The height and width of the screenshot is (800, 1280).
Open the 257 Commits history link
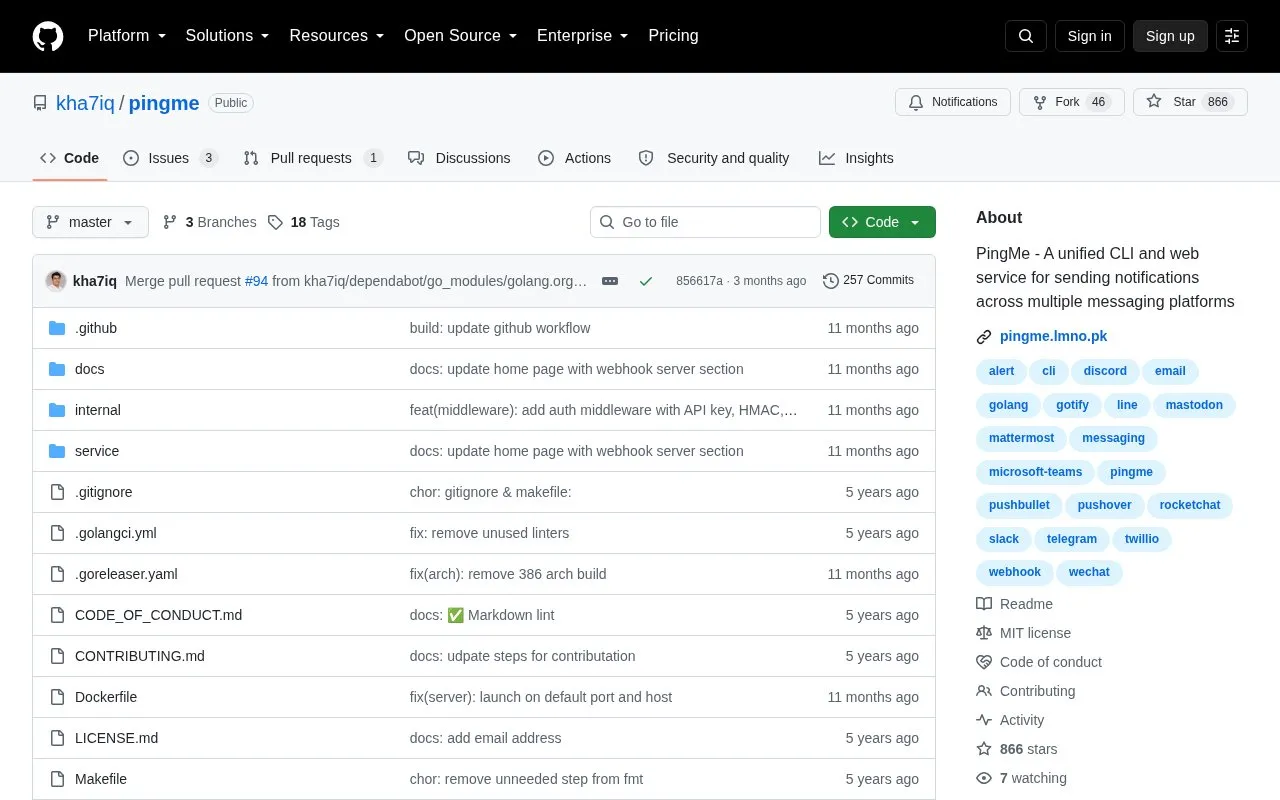tap(868, 281)
